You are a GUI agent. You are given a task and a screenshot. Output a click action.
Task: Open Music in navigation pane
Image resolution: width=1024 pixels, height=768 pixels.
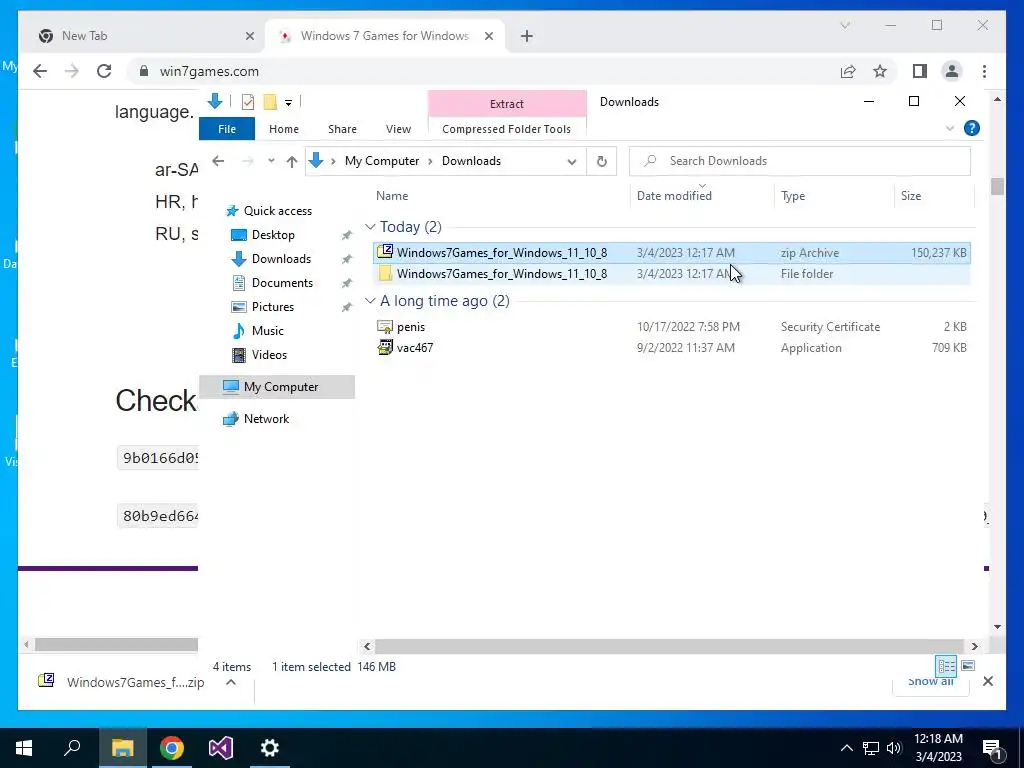click(x=267, y=331)
